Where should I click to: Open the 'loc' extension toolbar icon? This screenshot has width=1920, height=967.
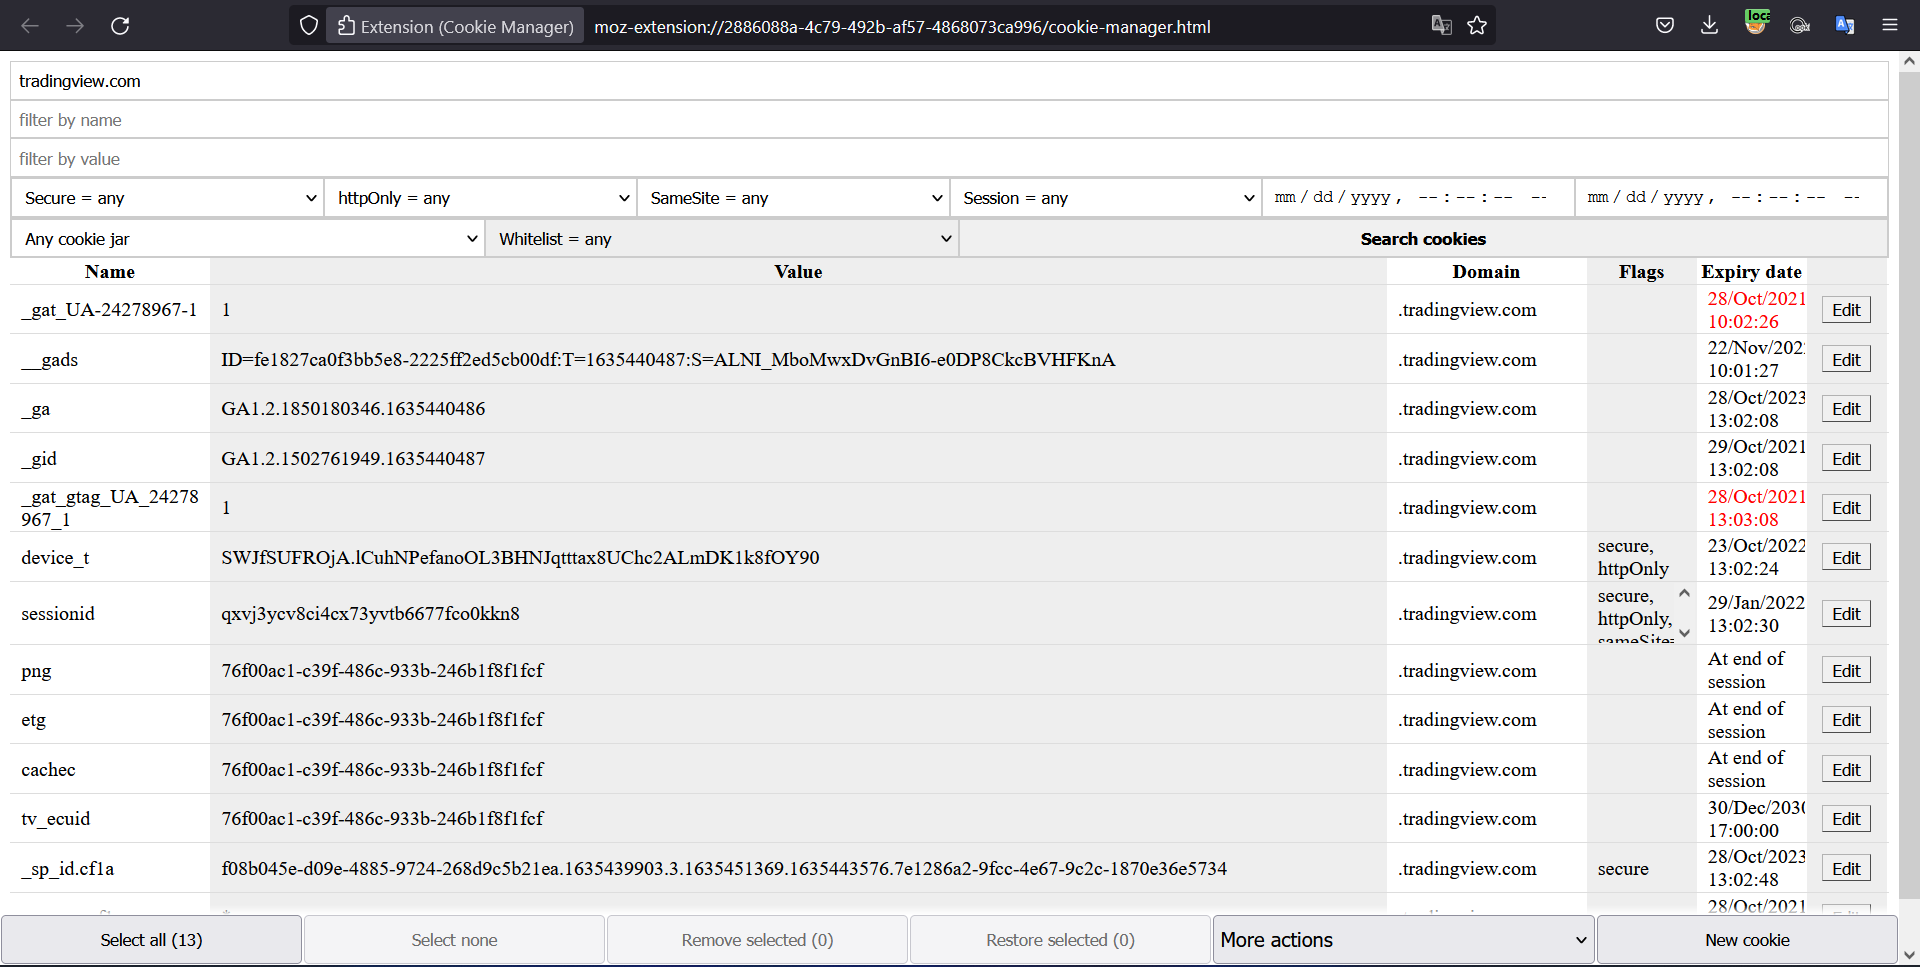1756,23
